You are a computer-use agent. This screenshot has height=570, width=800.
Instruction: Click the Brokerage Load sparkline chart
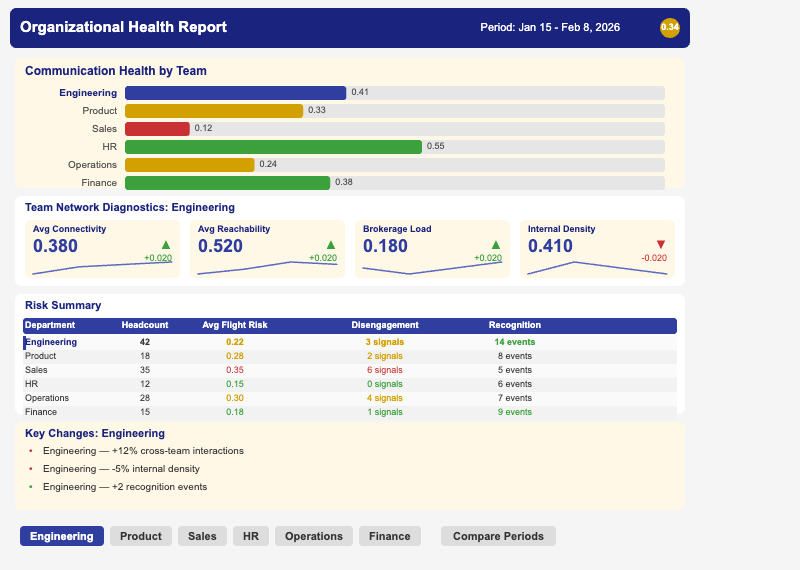point(432,267)
